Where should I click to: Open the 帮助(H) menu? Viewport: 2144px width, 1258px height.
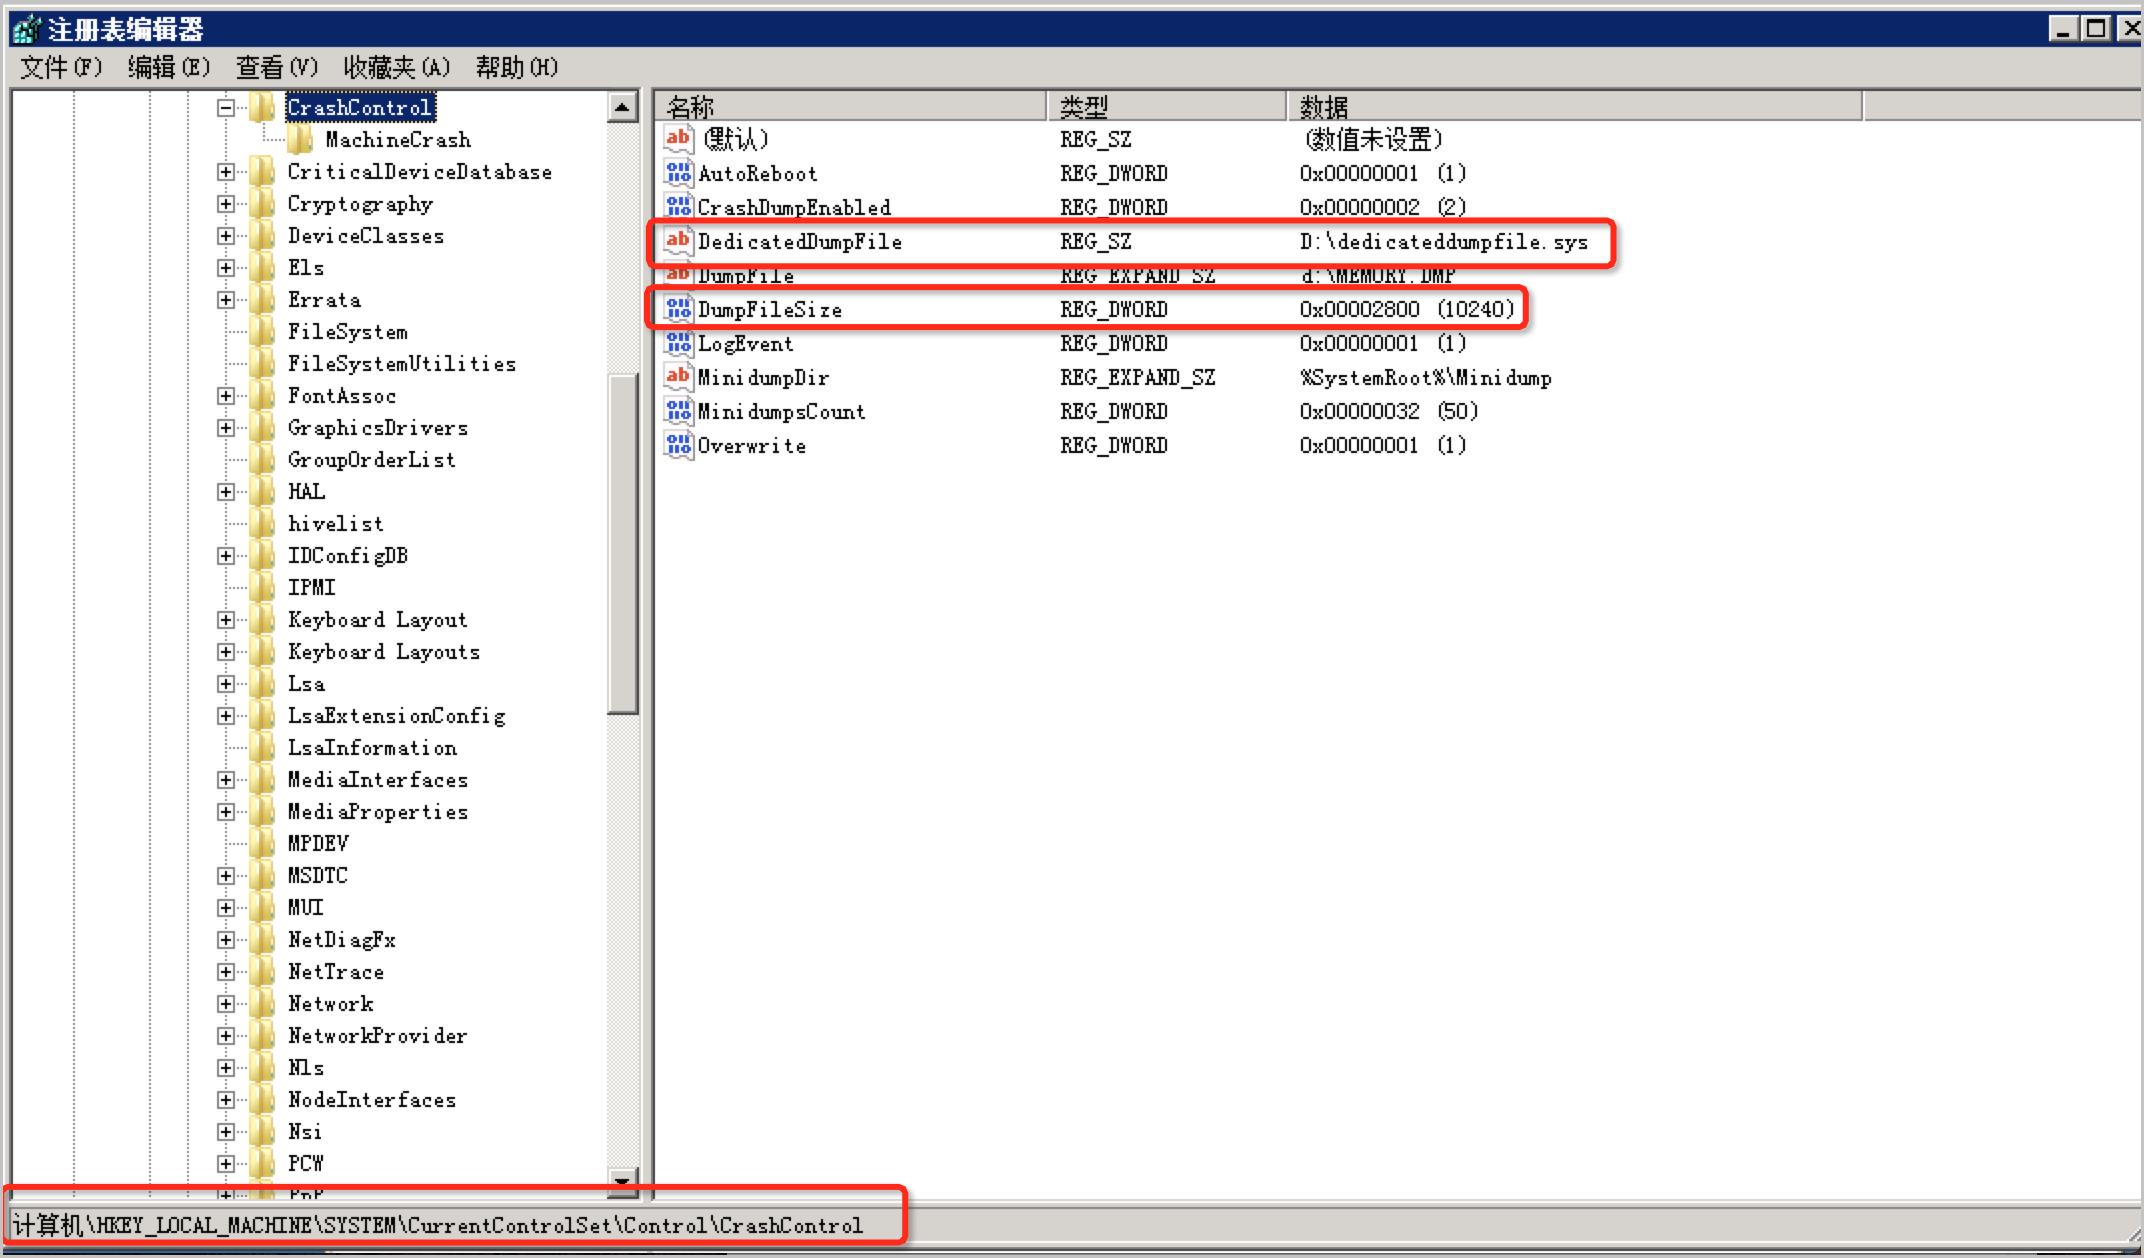point(517,67)
